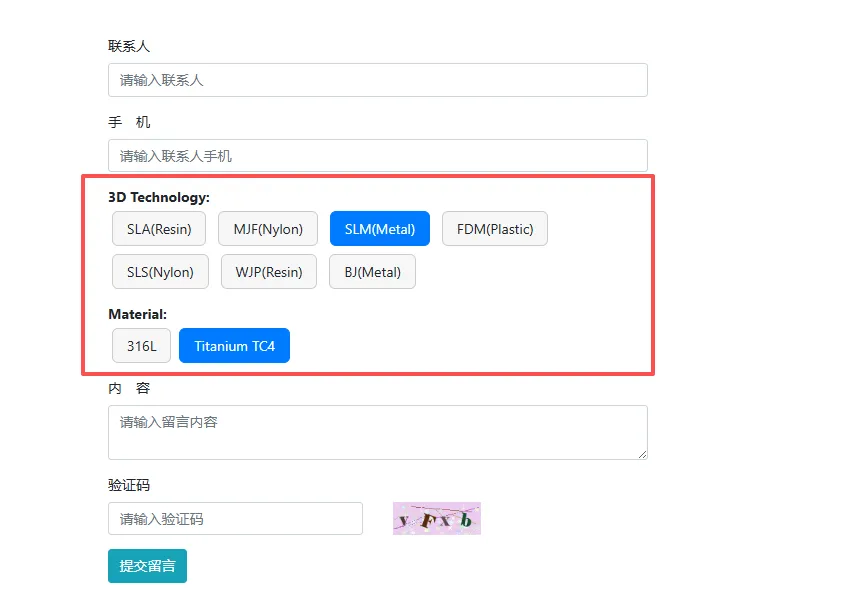Image resolution: width=861 pixels, height=606 pixels.
Task: Focus the 手机 phone number input field
Action: click(377, 156)
